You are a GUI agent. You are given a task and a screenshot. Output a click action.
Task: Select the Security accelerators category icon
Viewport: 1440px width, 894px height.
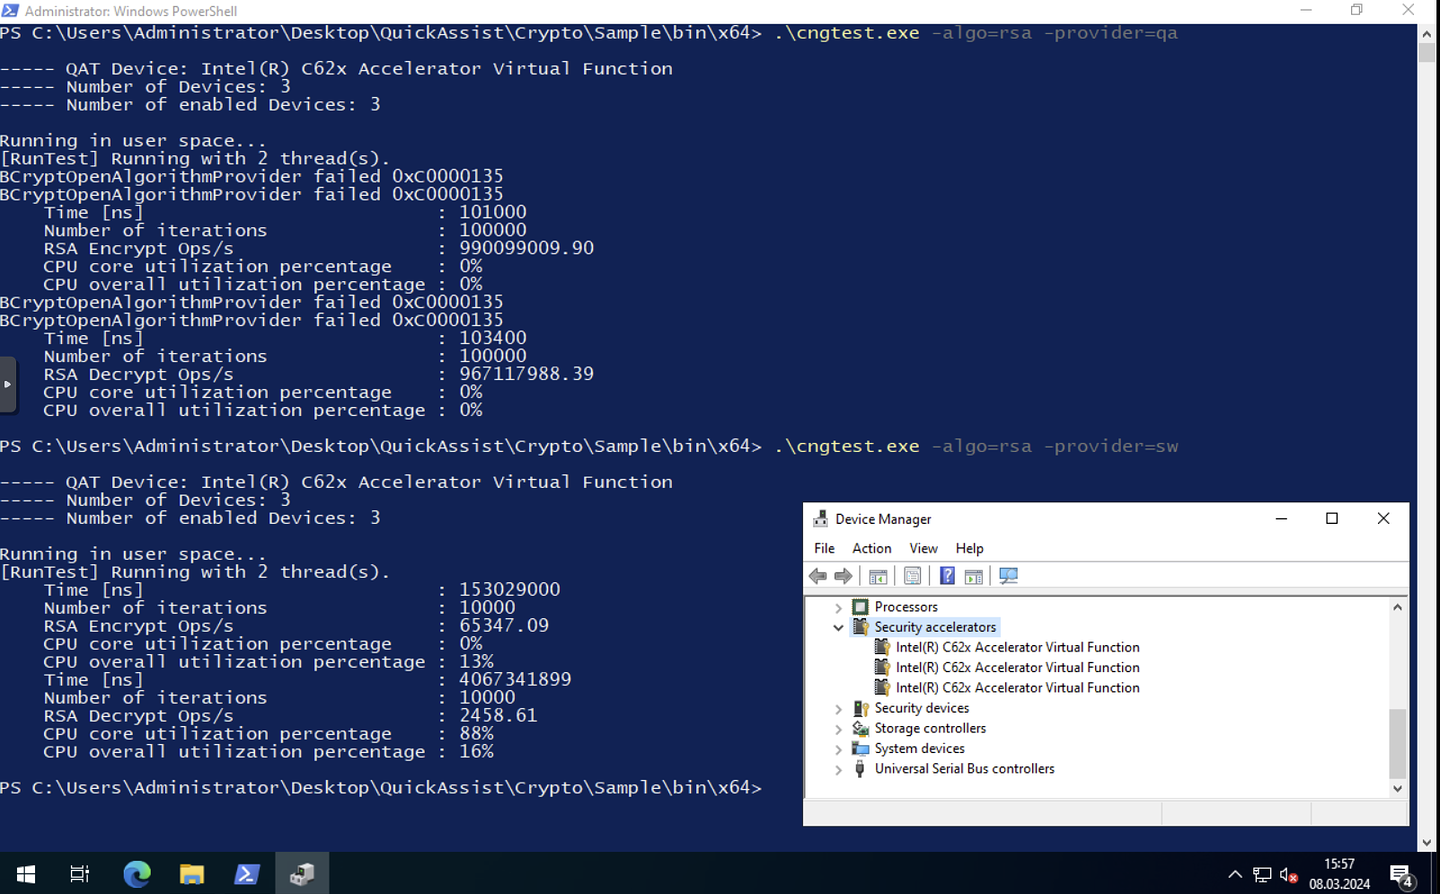pyautogui.click(x=861, y=627)
